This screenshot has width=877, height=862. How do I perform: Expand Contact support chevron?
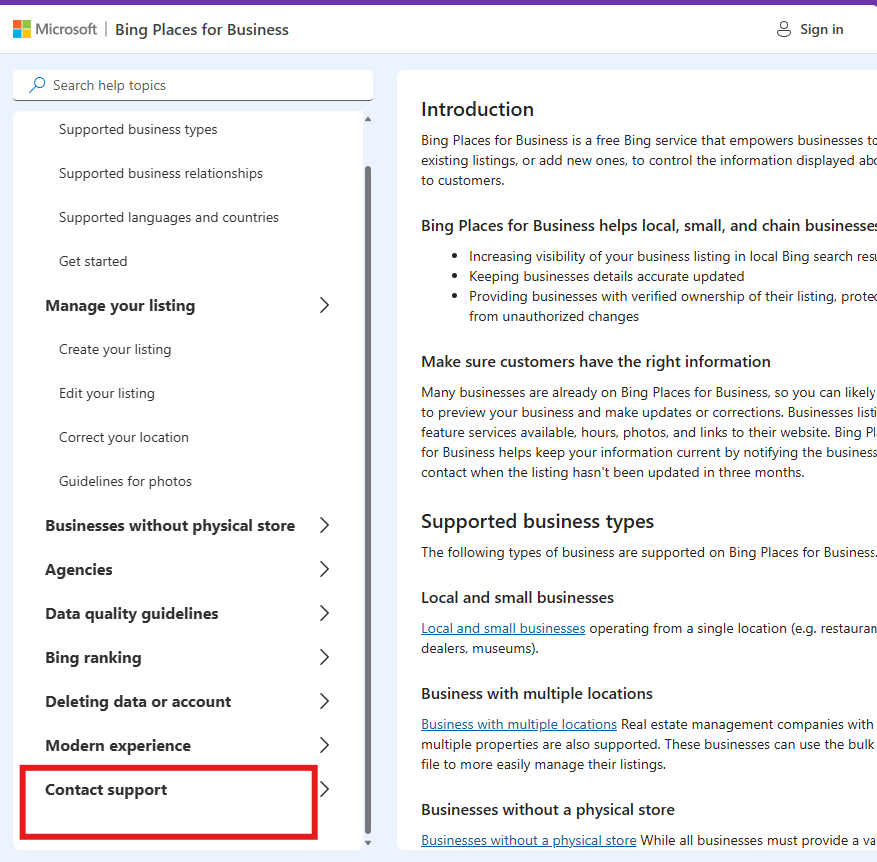(x=325, y=789)
